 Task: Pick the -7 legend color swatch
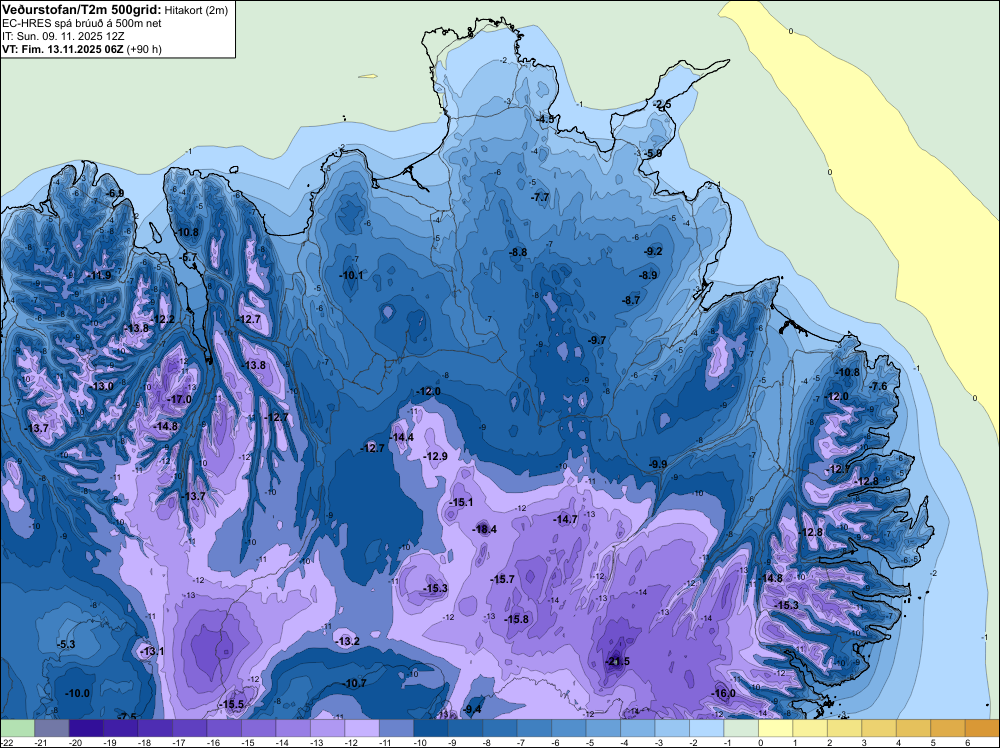tap(534, 728)
